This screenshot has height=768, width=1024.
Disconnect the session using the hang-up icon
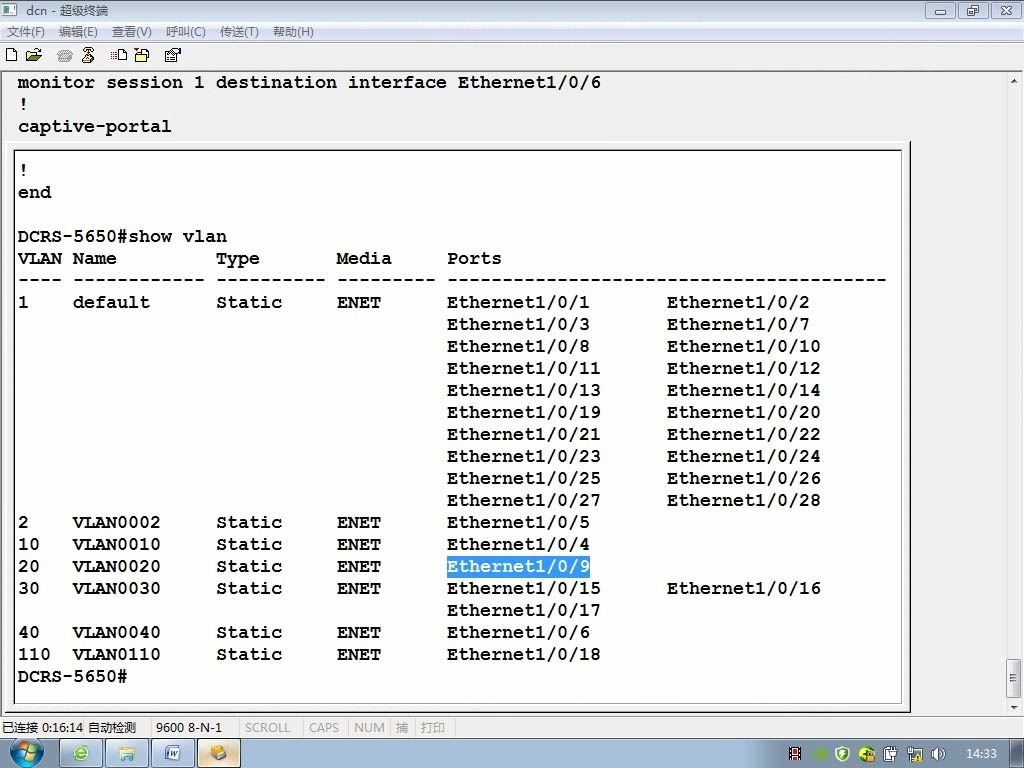tap(88, 56)
